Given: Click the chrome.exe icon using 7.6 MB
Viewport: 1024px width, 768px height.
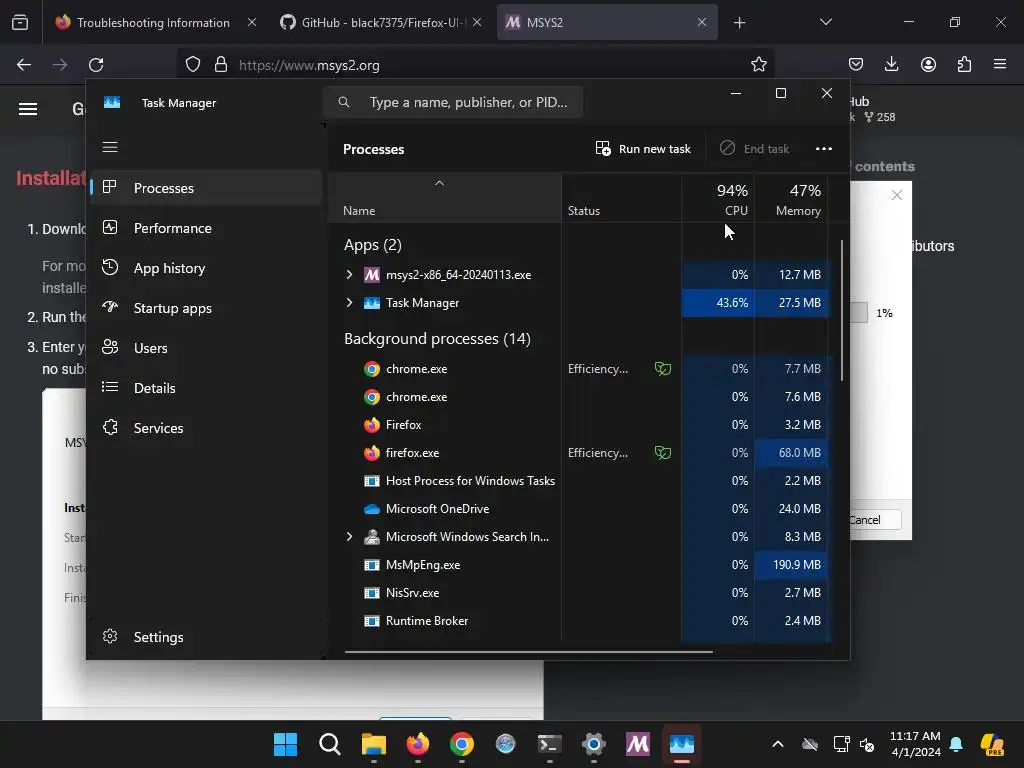Looking at the screenshot, I should click(x=372, y=397).
